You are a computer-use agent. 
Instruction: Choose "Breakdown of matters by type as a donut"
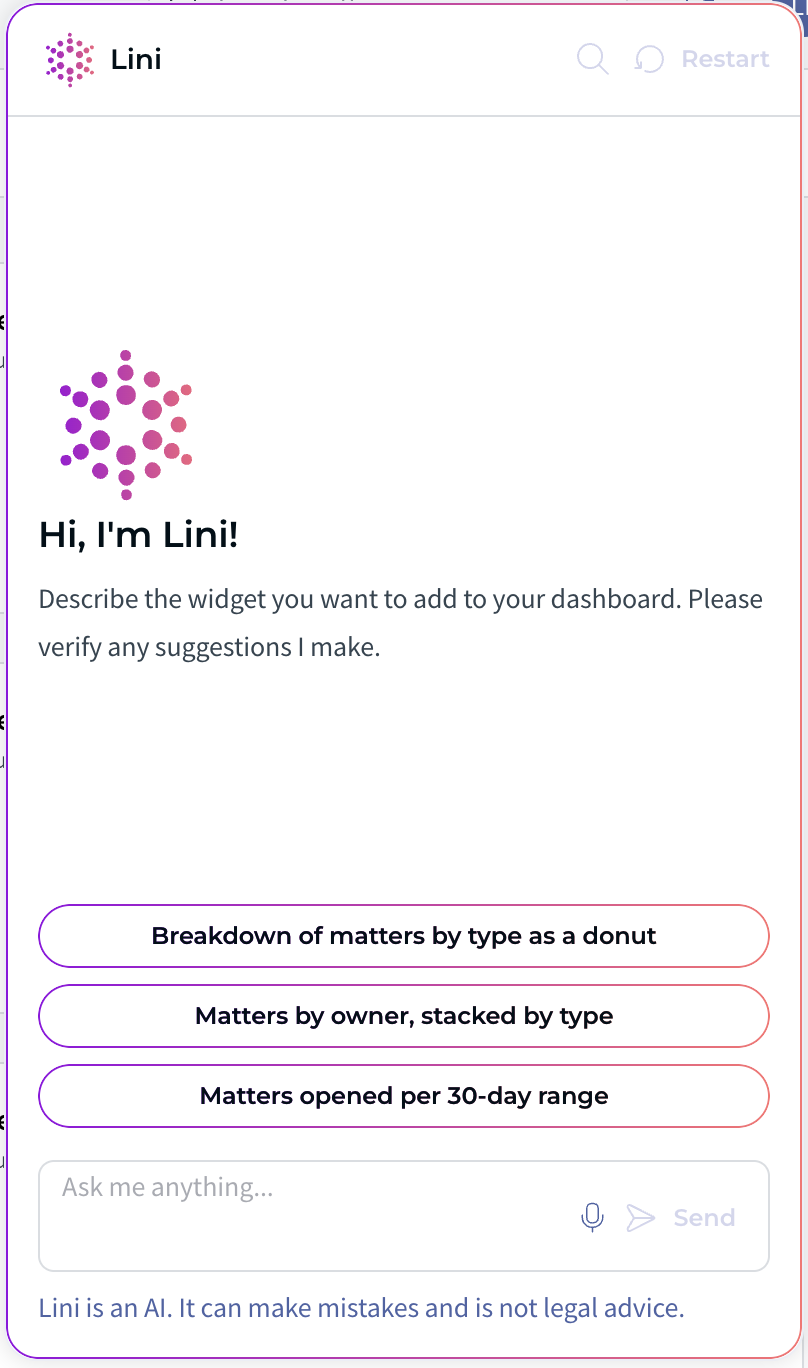pyautogui.click(x=404, y=936)
